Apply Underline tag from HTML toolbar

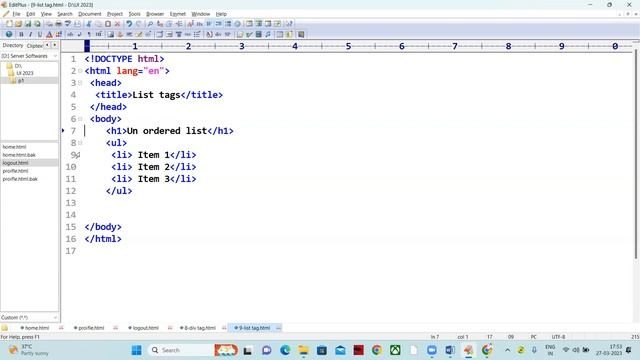point(40,34)
